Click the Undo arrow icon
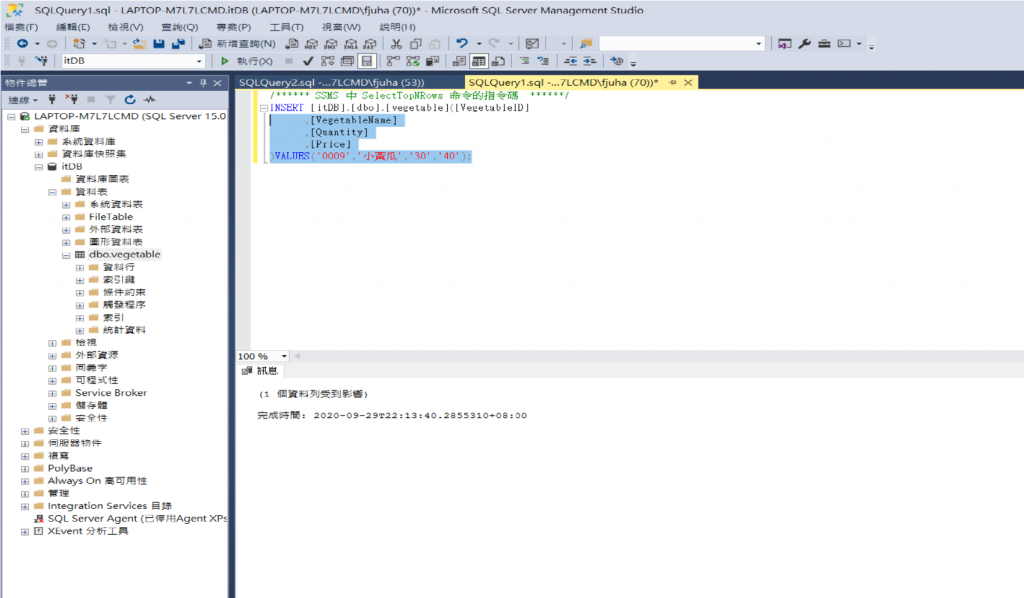The height and width of the screenshot is (598, 1024). coord(462,44)
